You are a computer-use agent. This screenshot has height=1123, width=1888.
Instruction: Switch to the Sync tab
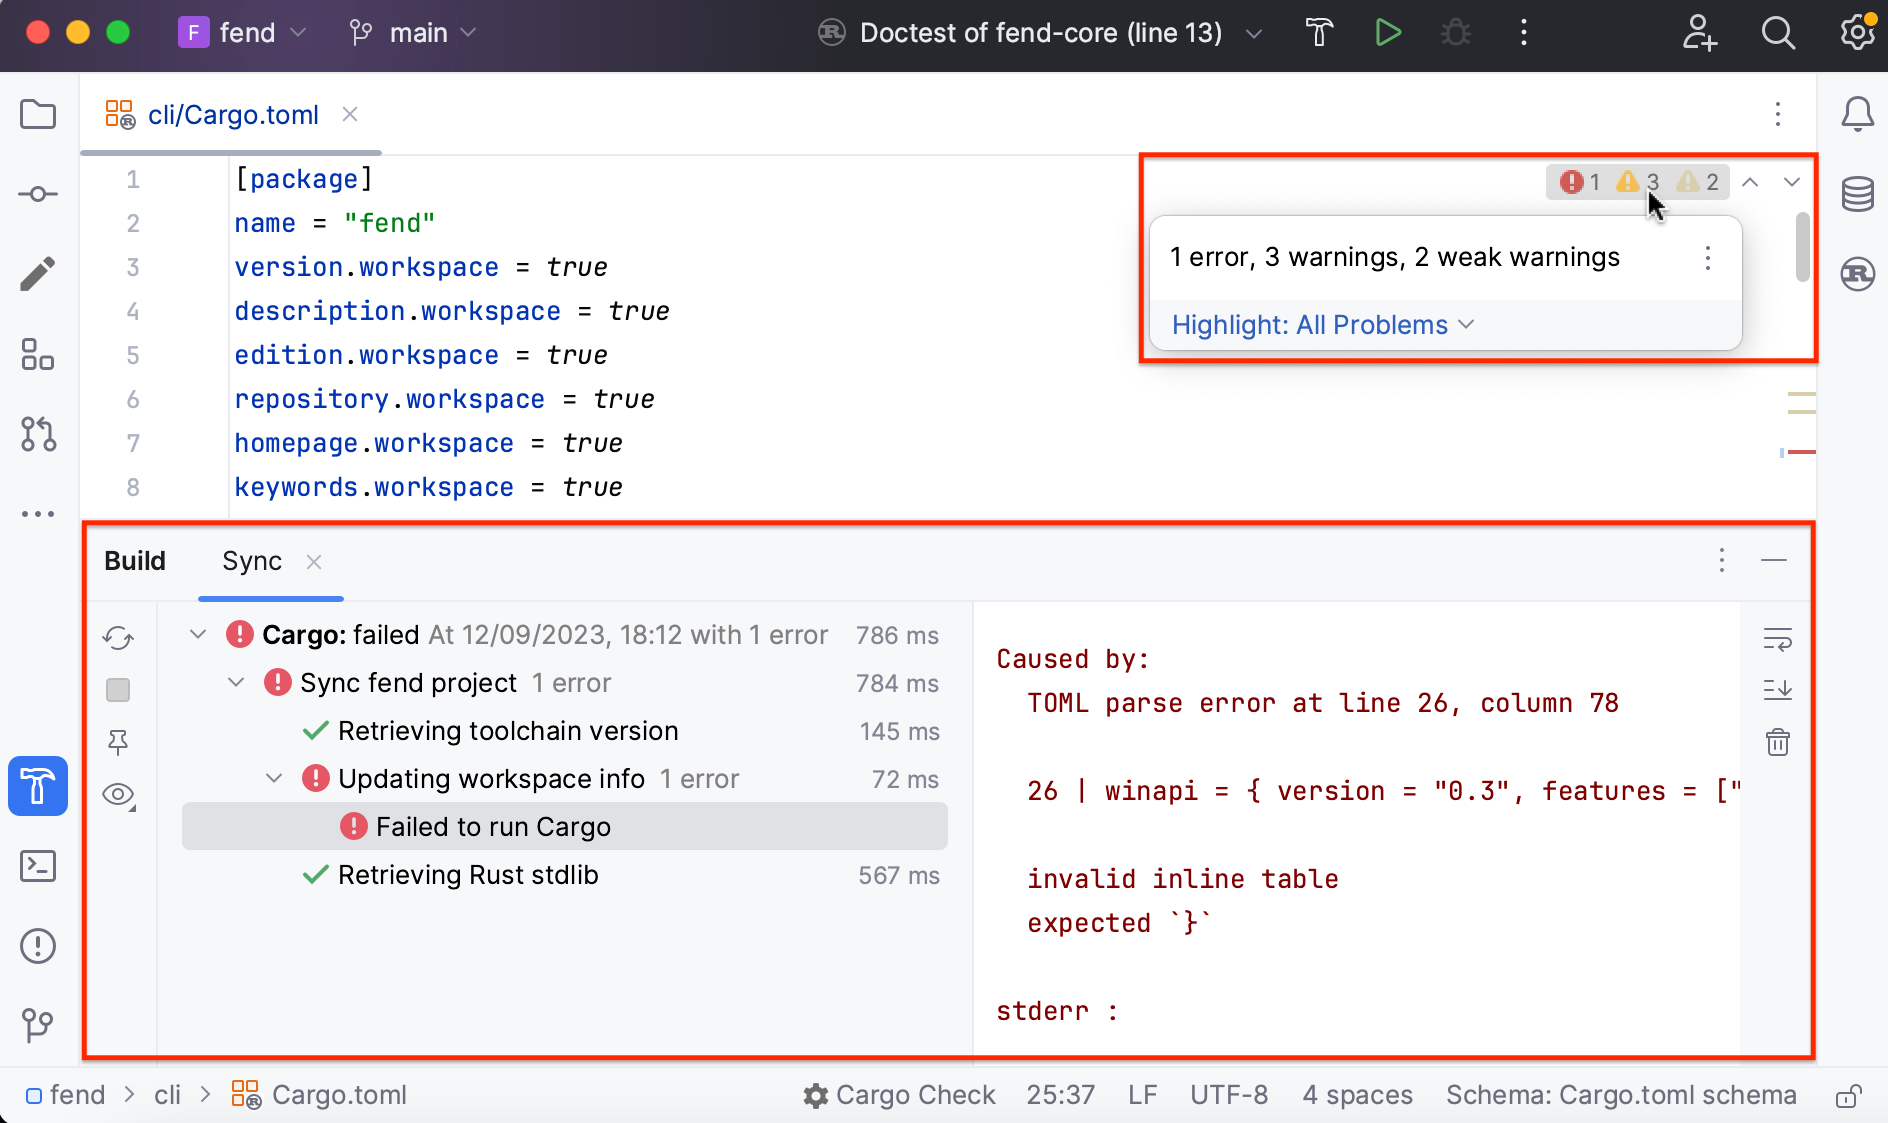point(251,561)
